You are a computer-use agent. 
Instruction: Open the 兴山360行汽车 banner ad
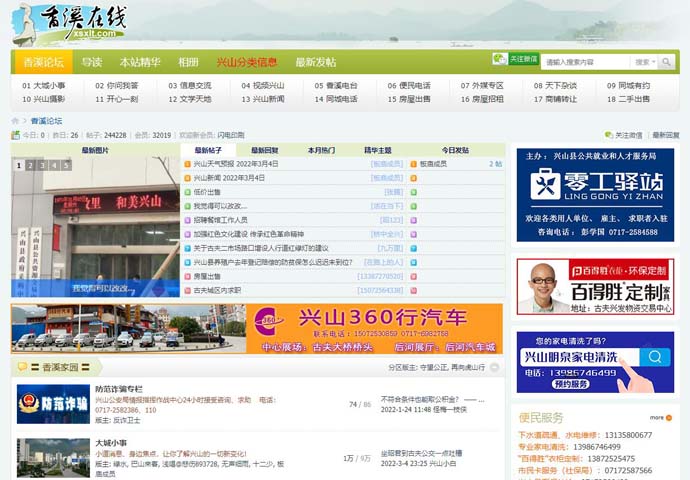(257, 329)
